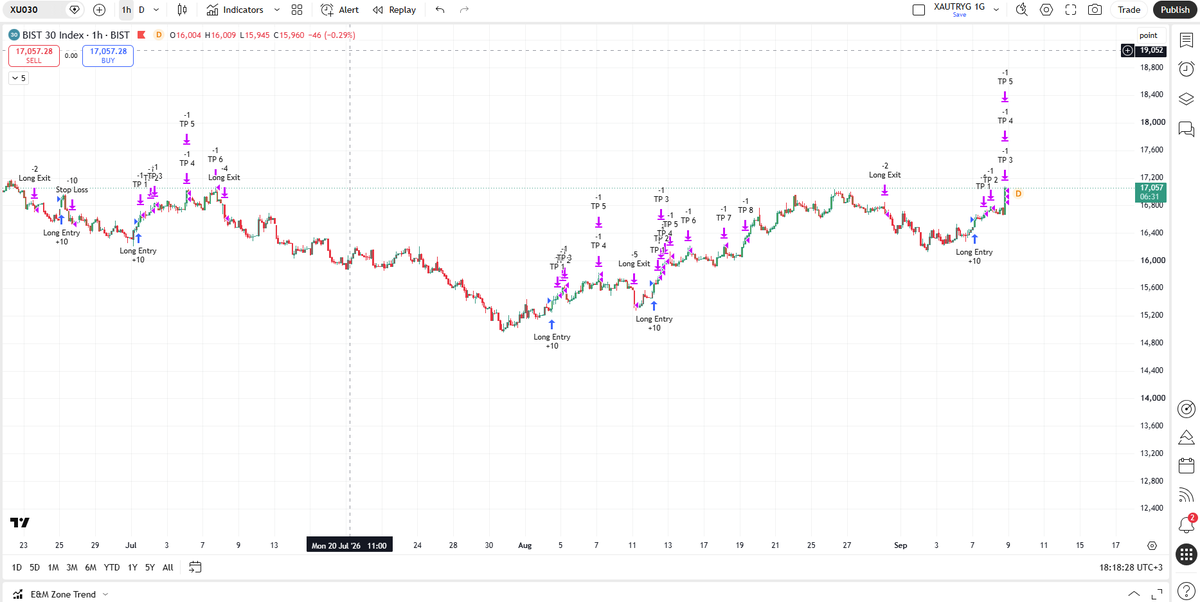This screenshot has height=602, width=1200.
Task: Open the apps grid at sidebar bottom
Action: [1186, 554]
